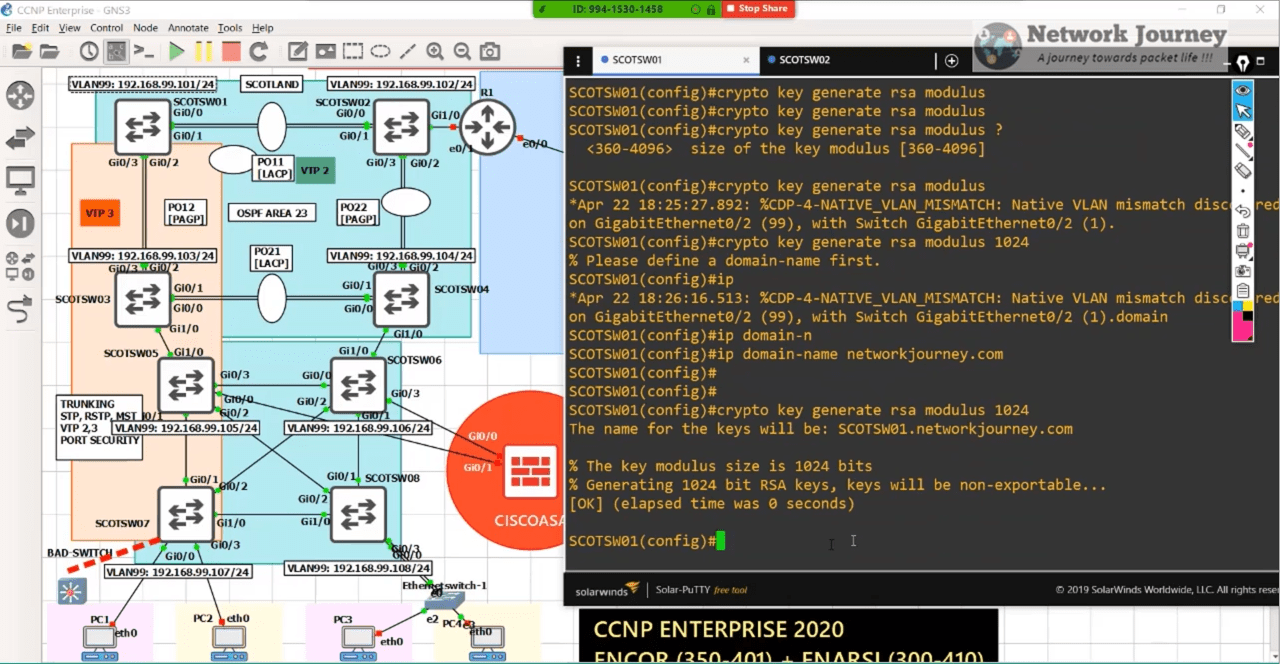Select the CISCOASA firewall node
Screen dimensions: 1280x664
click(530, 469)
